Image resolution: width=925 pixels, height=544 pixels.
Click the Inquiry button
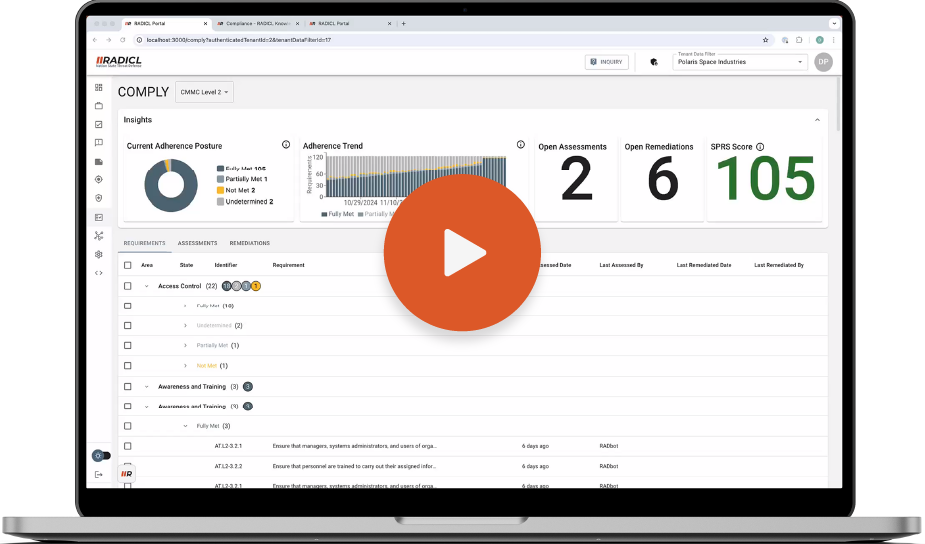[606, 62]
